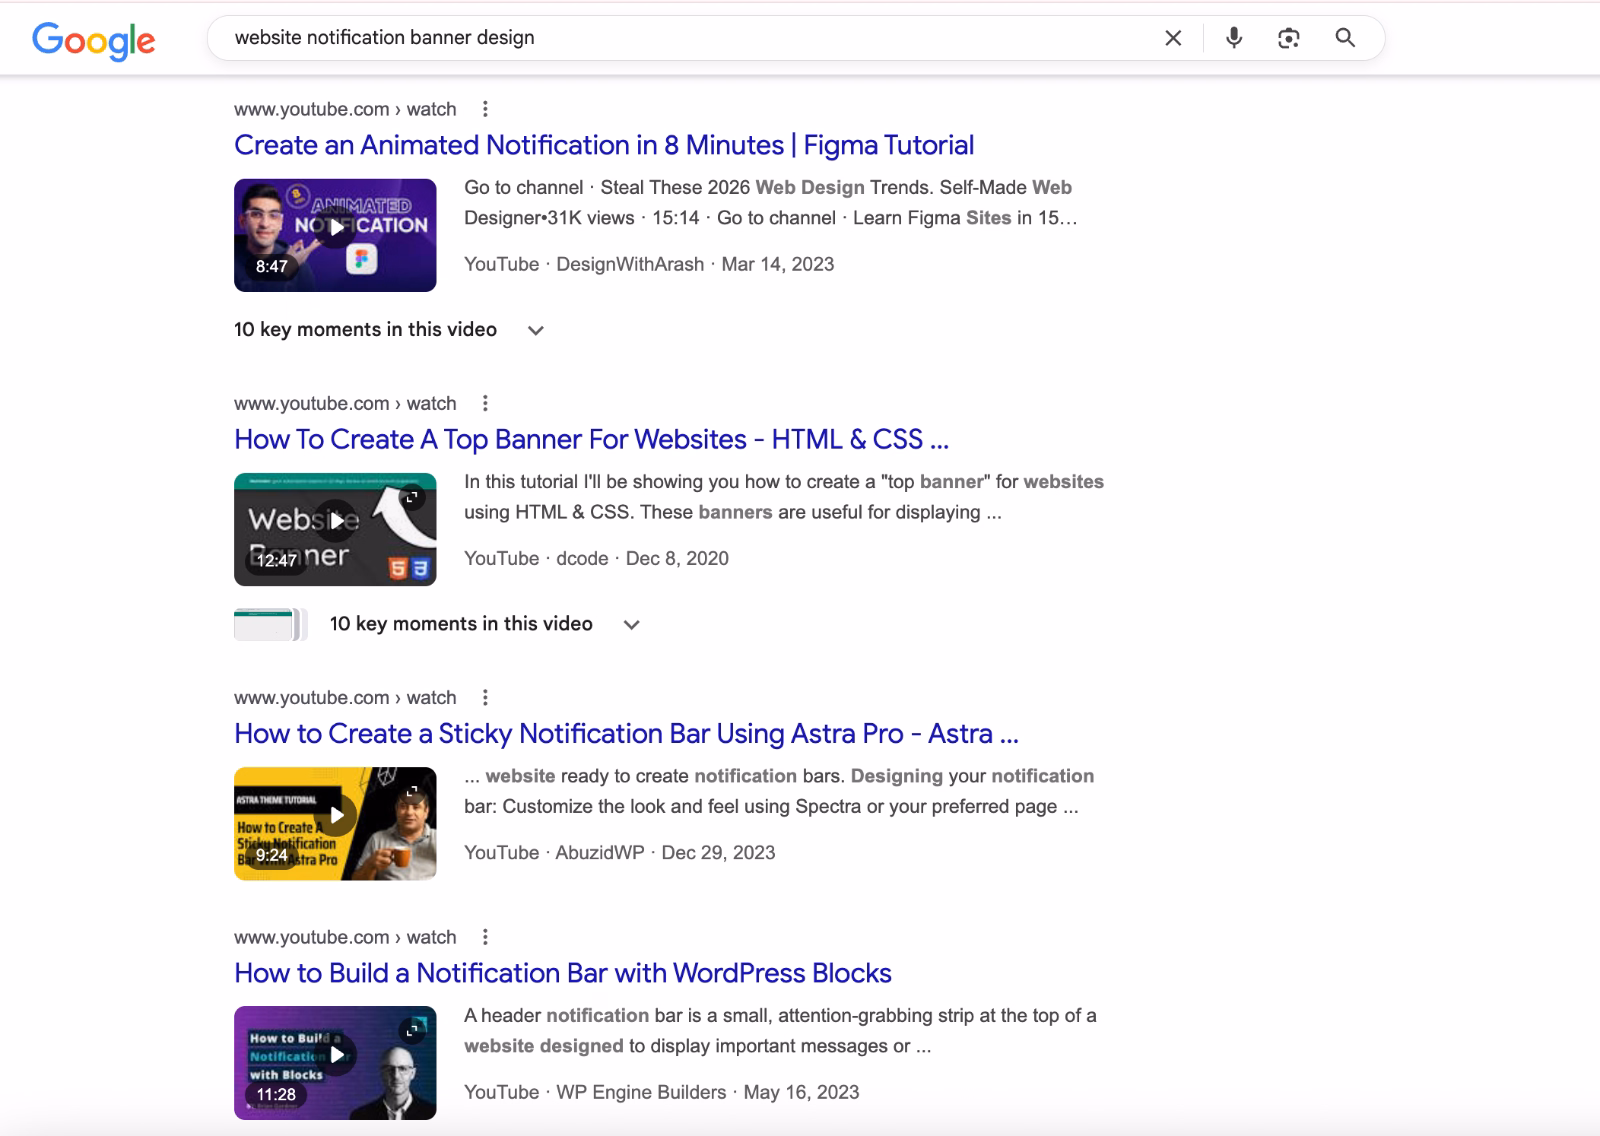Click the Sticky Notification Bar Astra Pro link
Screen dimensions: 1600x1136
[x=625, y=734]
